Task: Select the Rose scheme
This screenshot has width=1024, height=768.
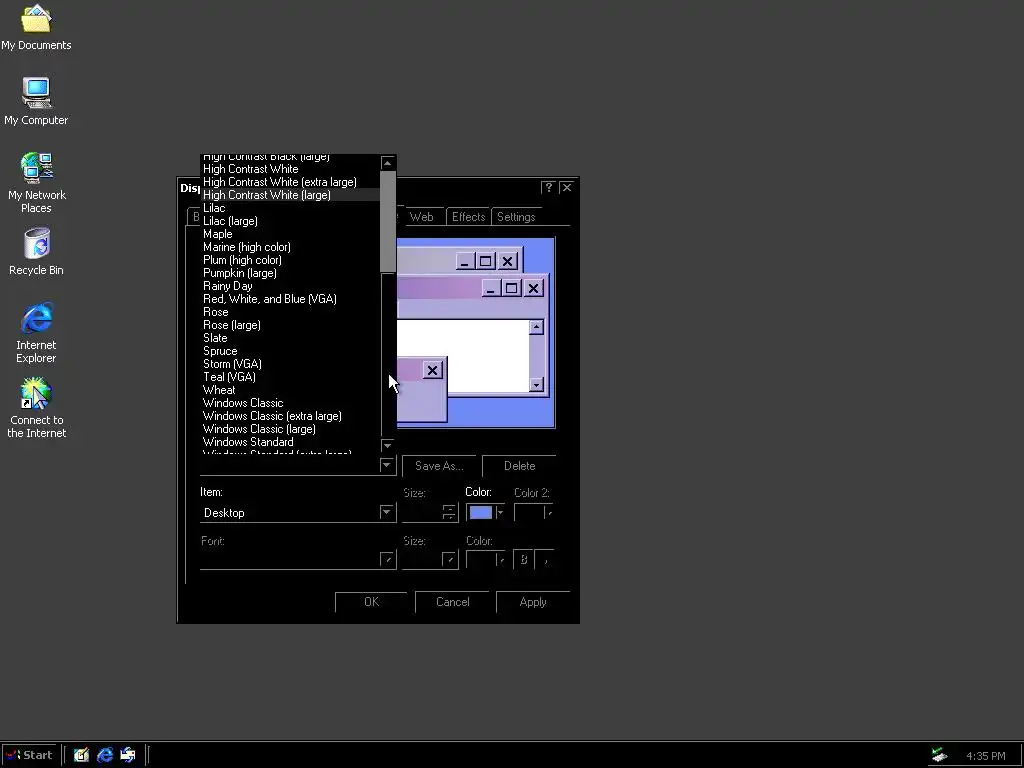Action: (x=290, y=312)
